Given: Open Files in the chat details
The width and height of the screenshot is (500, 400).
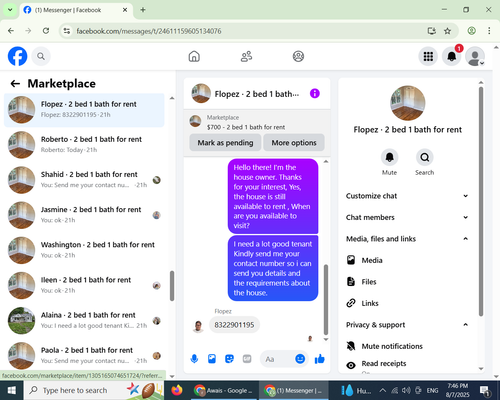Looking at the screenshot, I should [x=407, y=282].
